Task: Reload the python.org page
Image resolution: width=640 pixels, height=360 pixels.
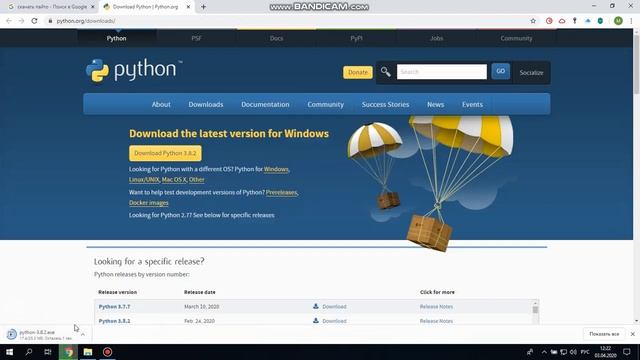Action: click(x=34, y=21)
